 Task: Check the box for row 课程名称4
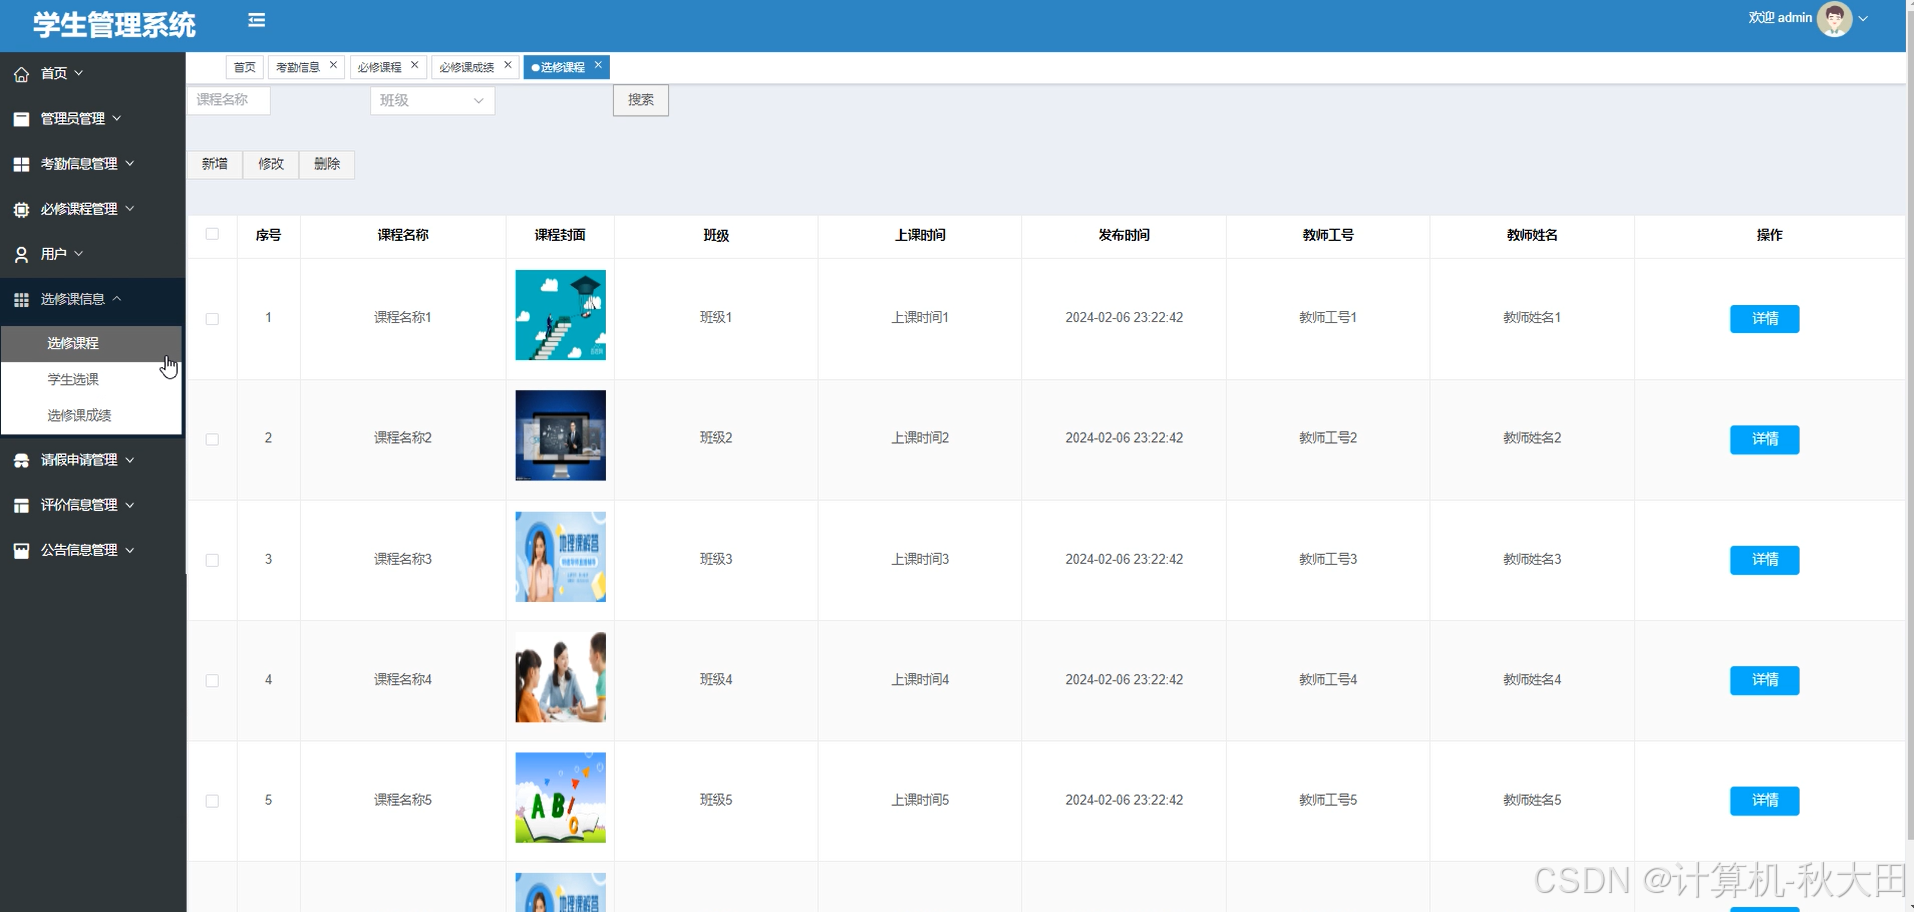pos(212,680)
